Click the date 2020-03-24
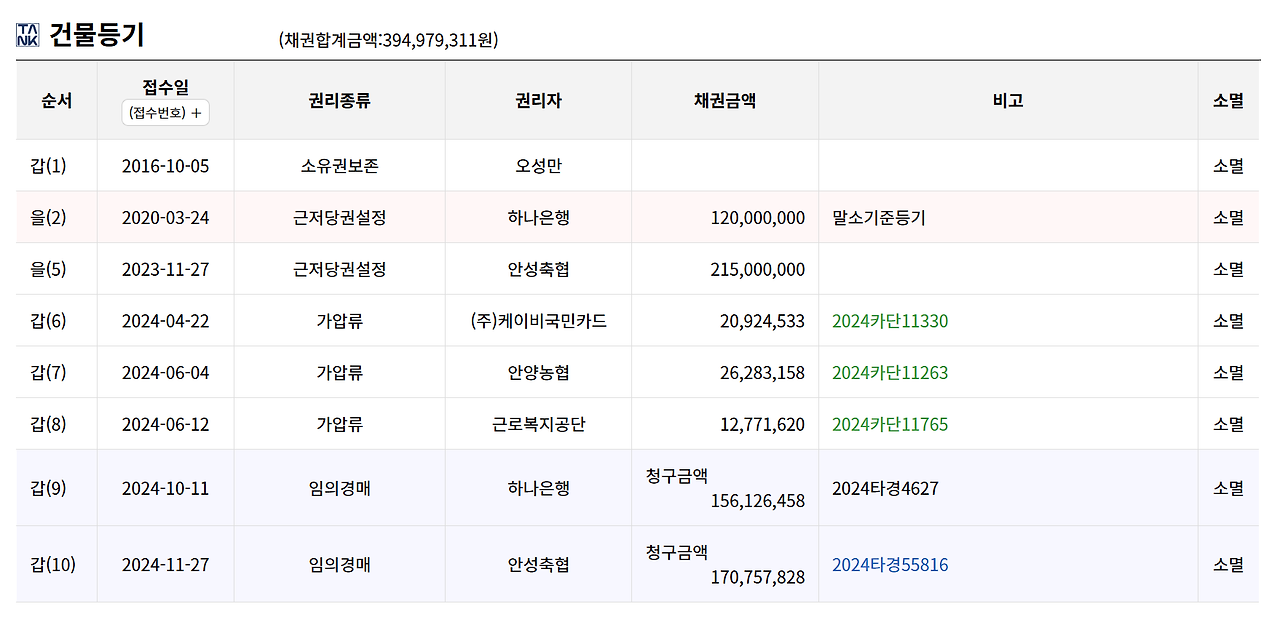This screenshot has height=617, width=1280. click(166, 217)
